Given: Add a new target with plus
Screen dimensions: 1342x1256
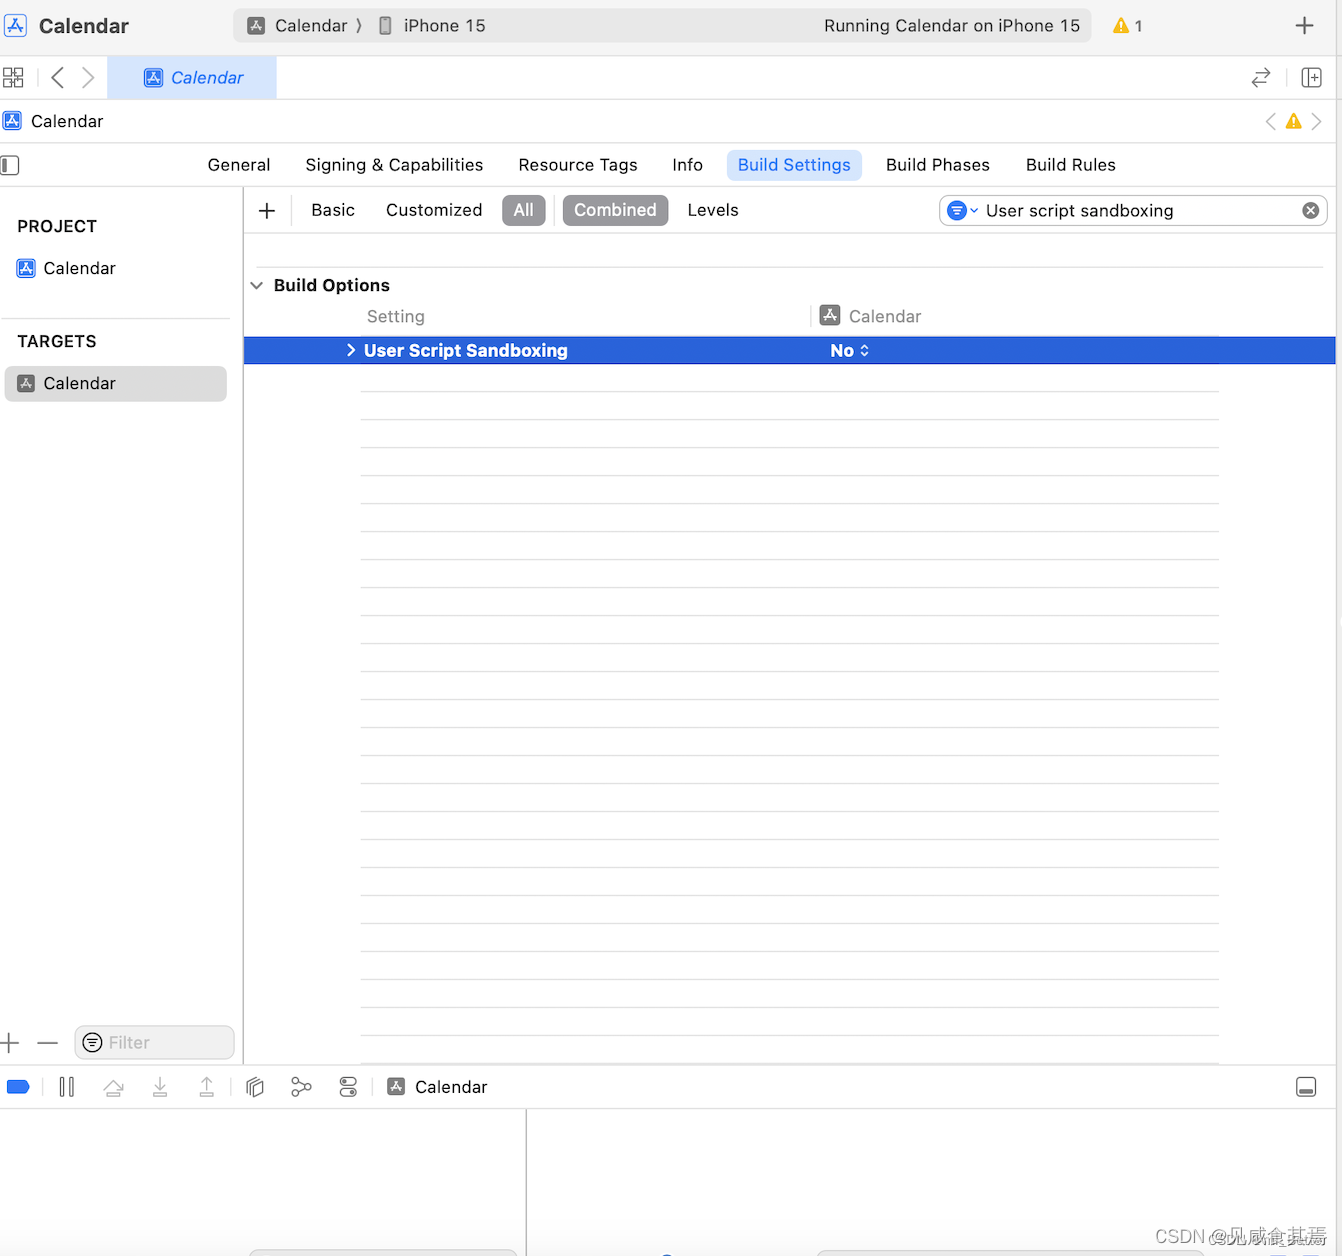Looking at the screenshot, I should coord(10,1043).
